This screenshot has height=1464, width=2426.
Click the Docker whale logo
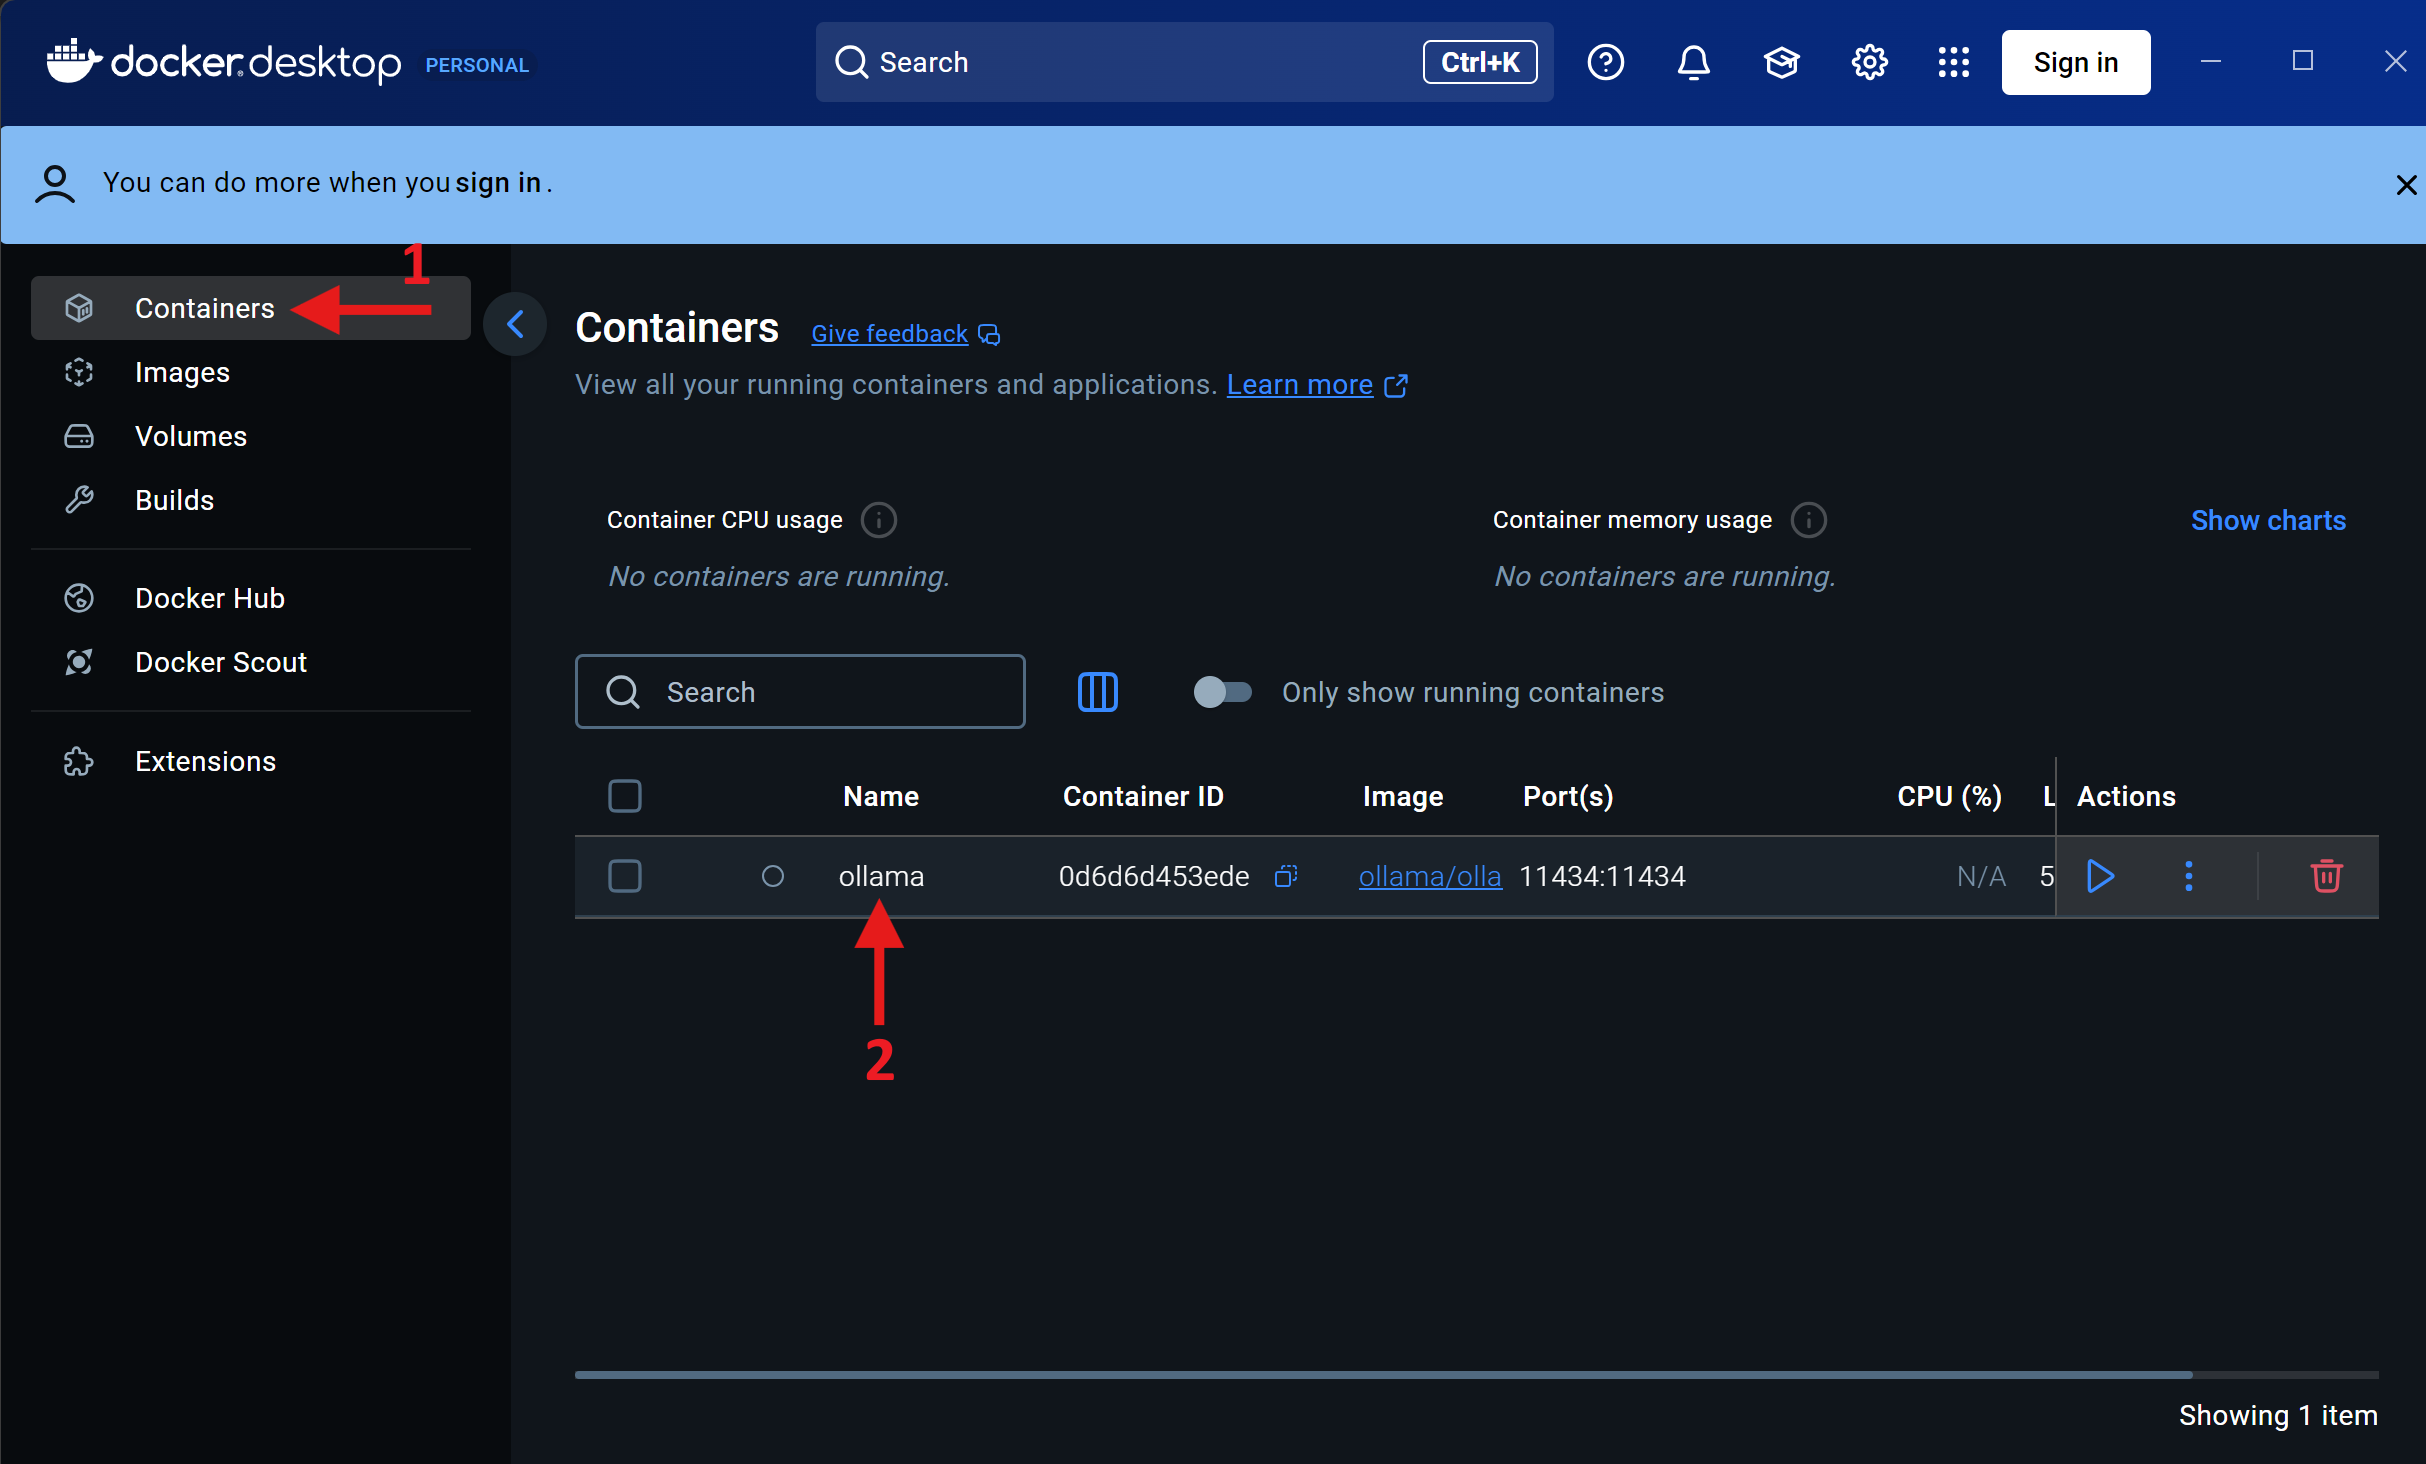pos(74,62)
